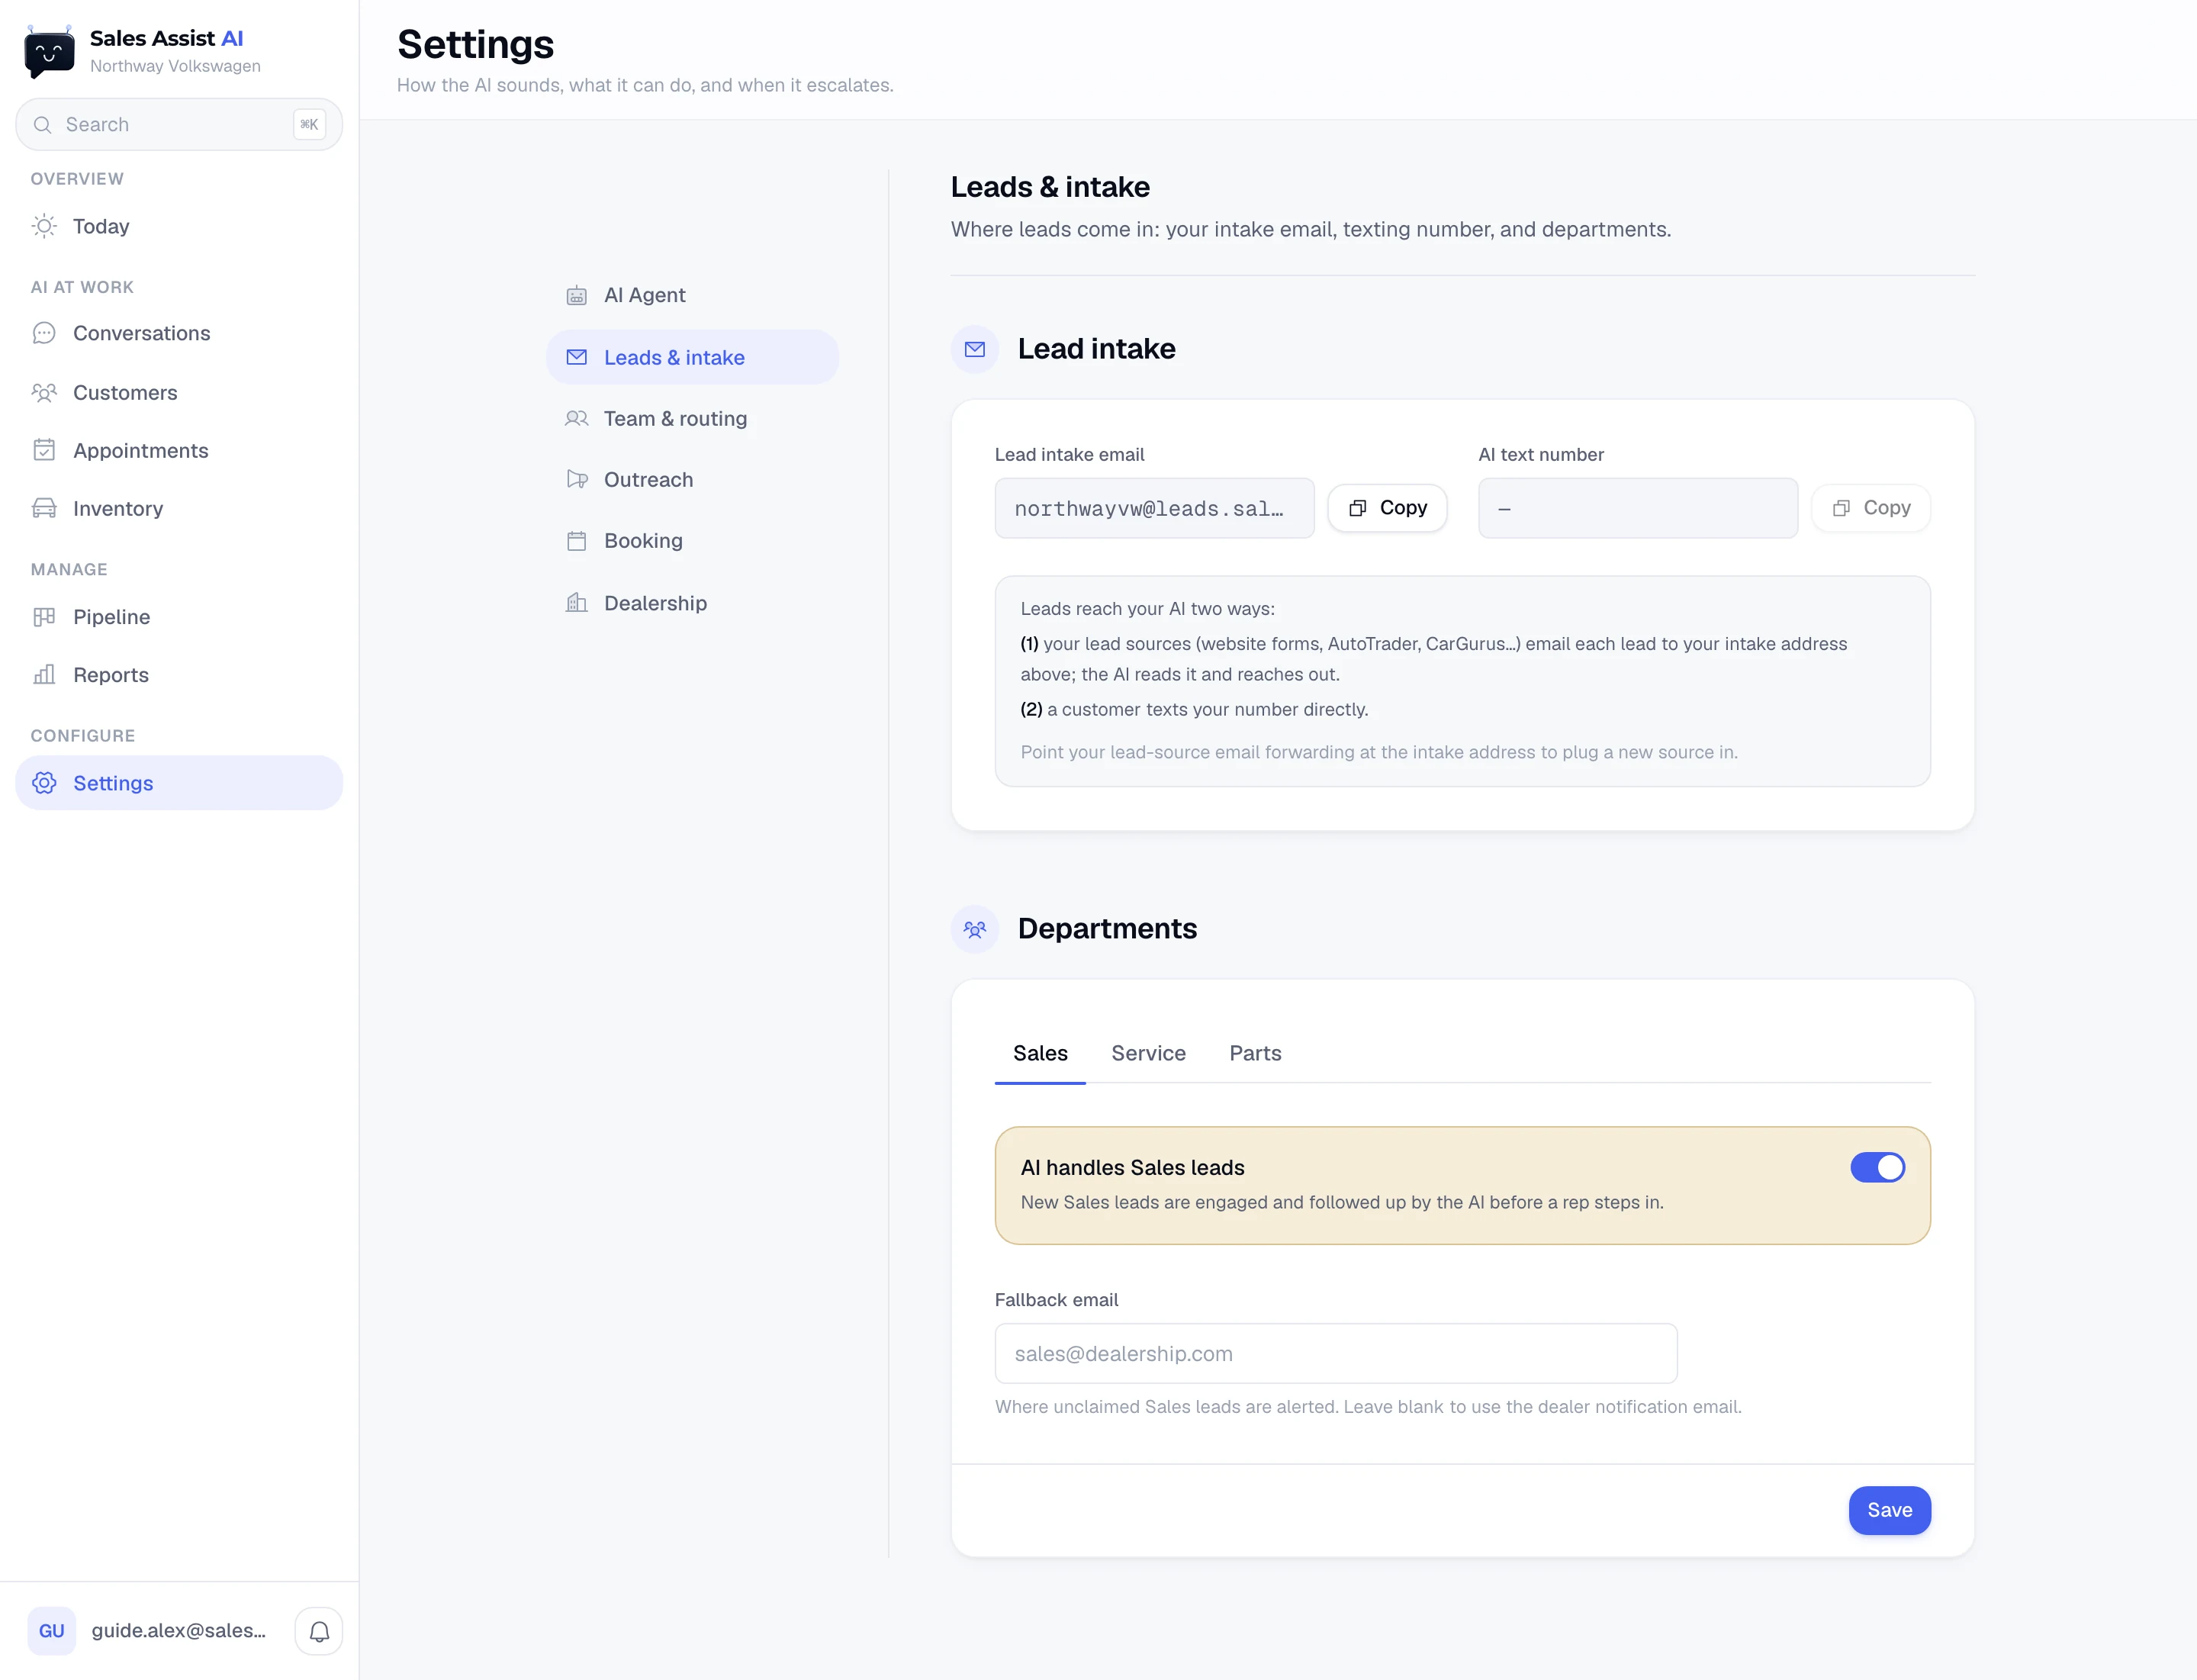
Task: Click the Reports bar chart icon
Action: click(x=44, y=675)
